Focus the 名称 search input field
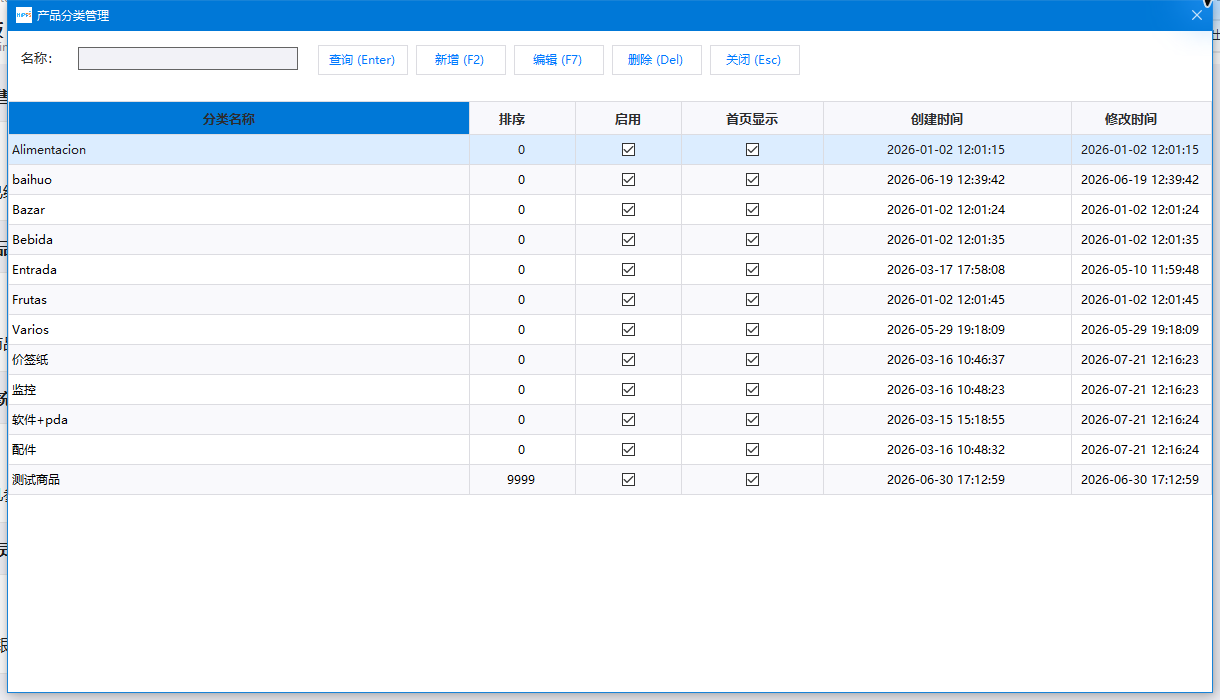The image size is (1220, 700). click(x=188, y=59)
